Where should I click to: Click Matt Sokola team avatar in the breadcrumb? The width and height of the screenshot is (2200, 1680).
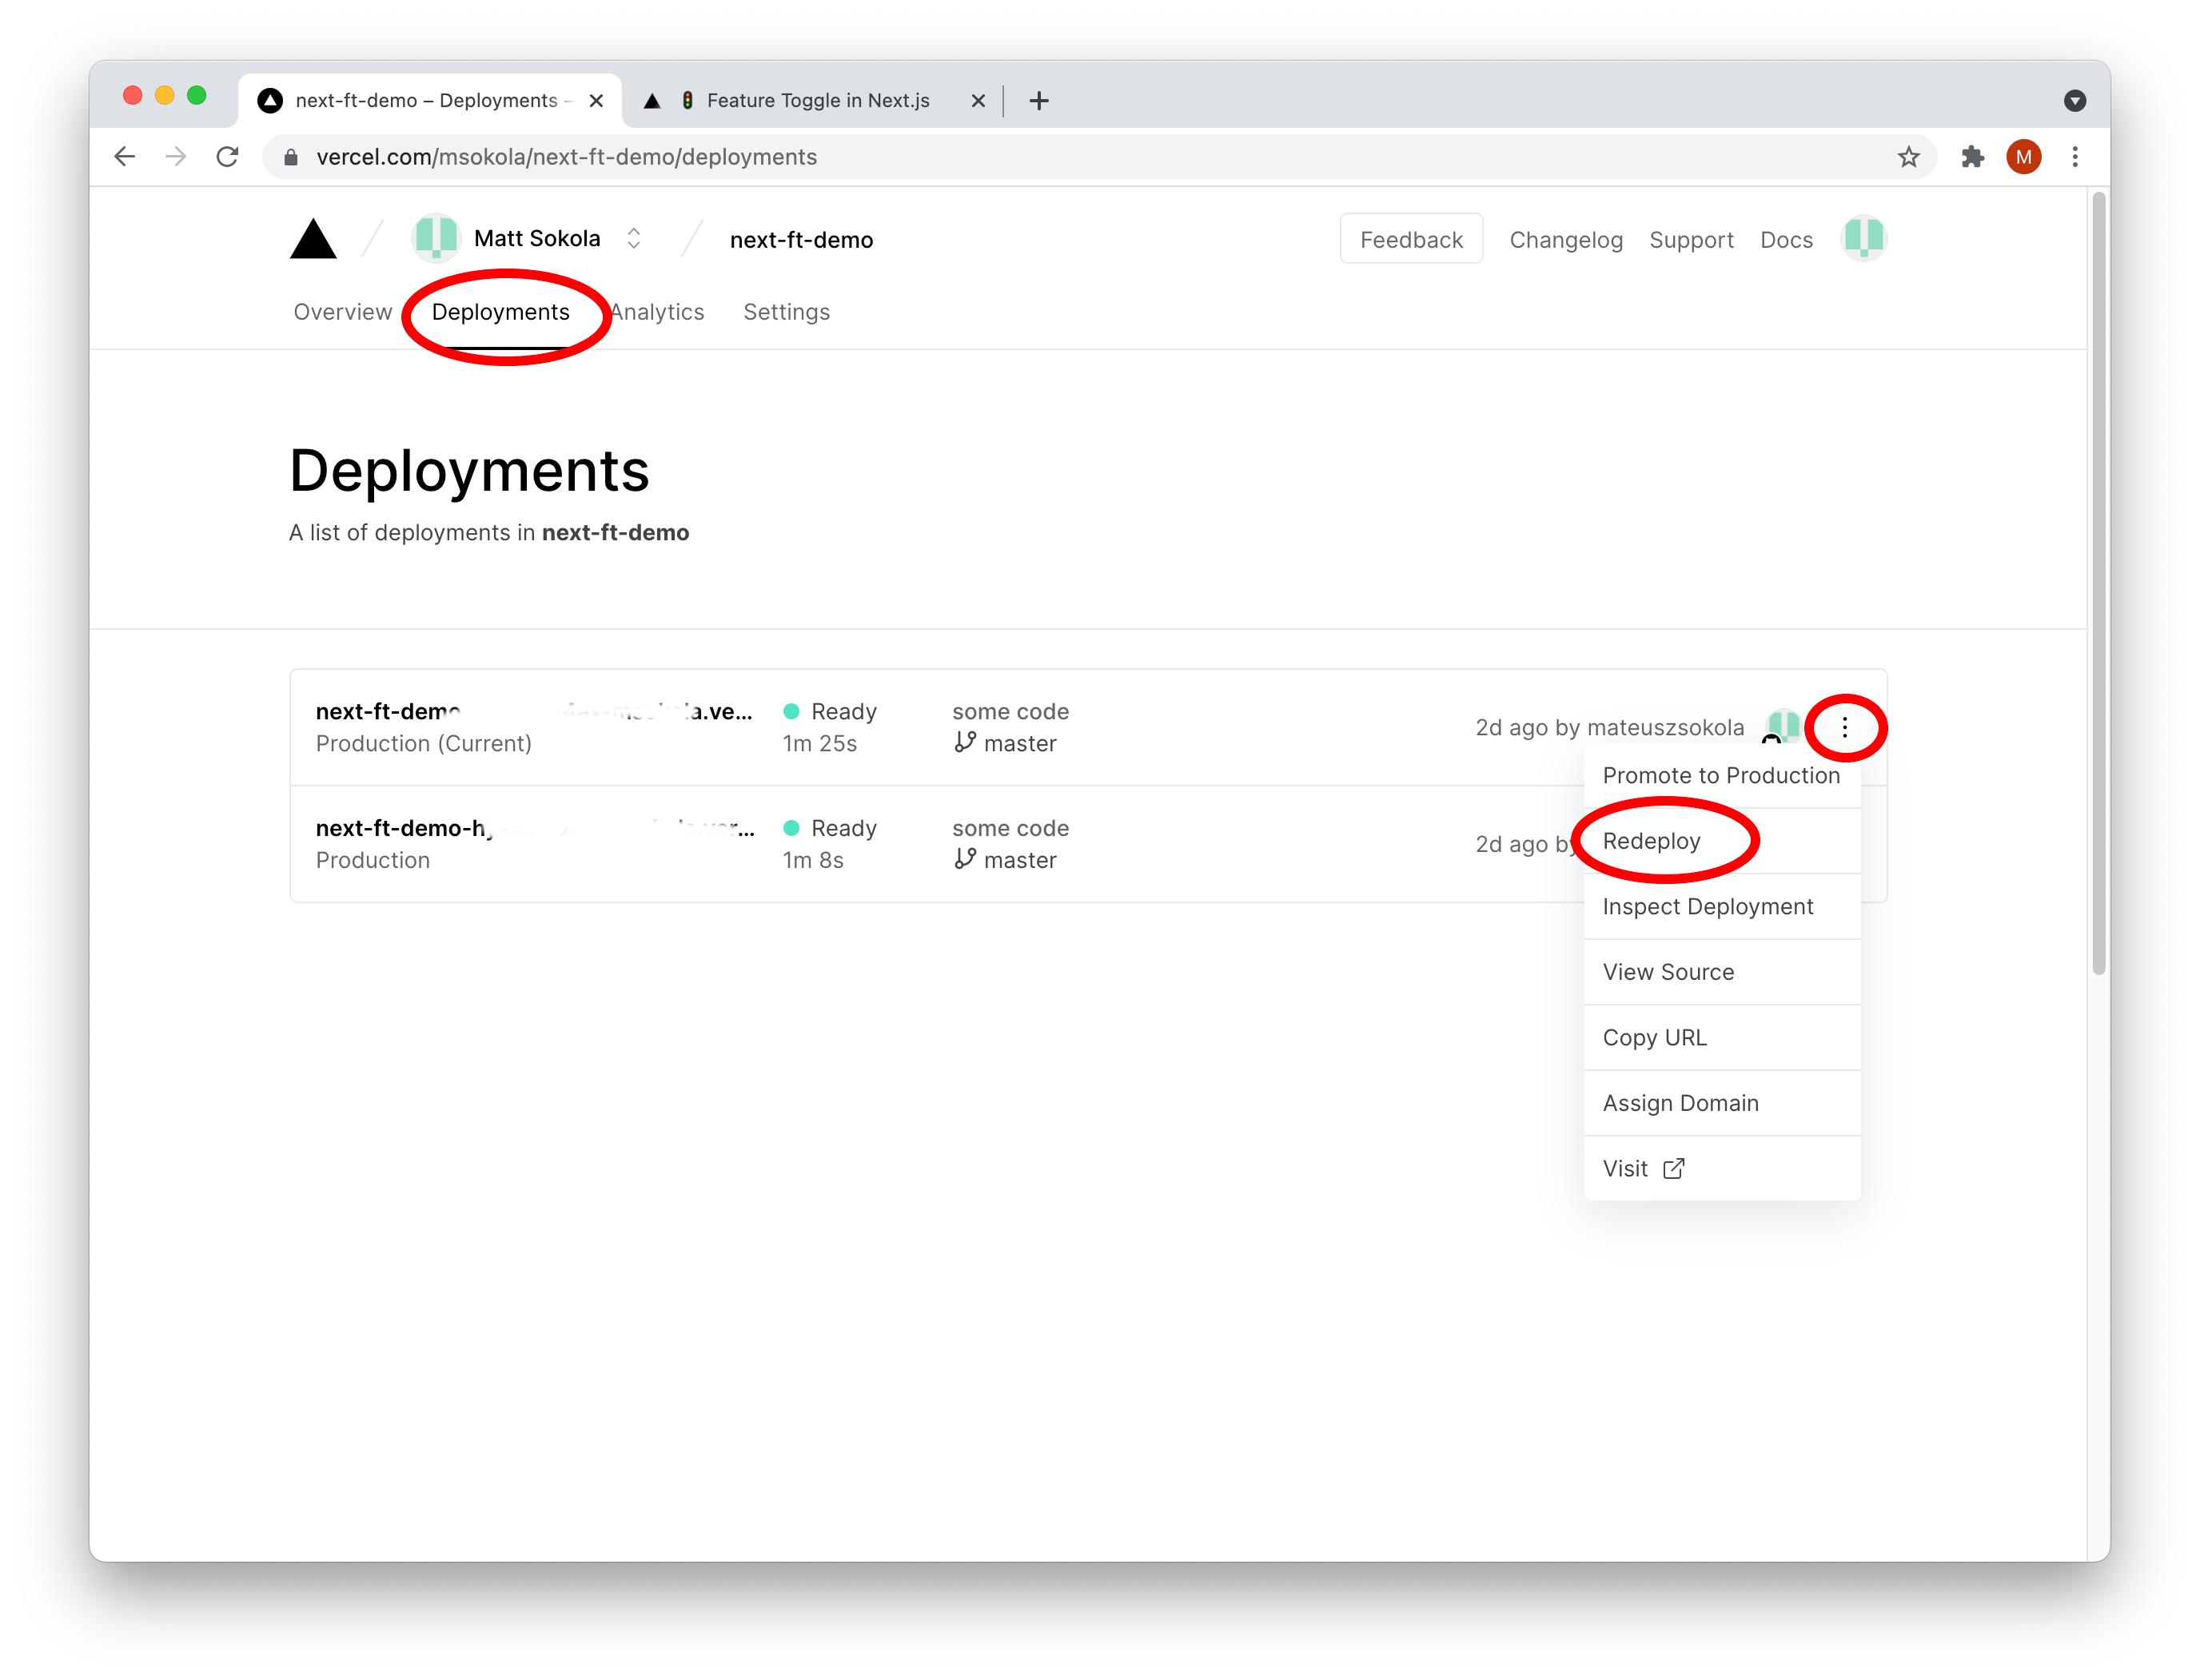click(x=436, y=238)
